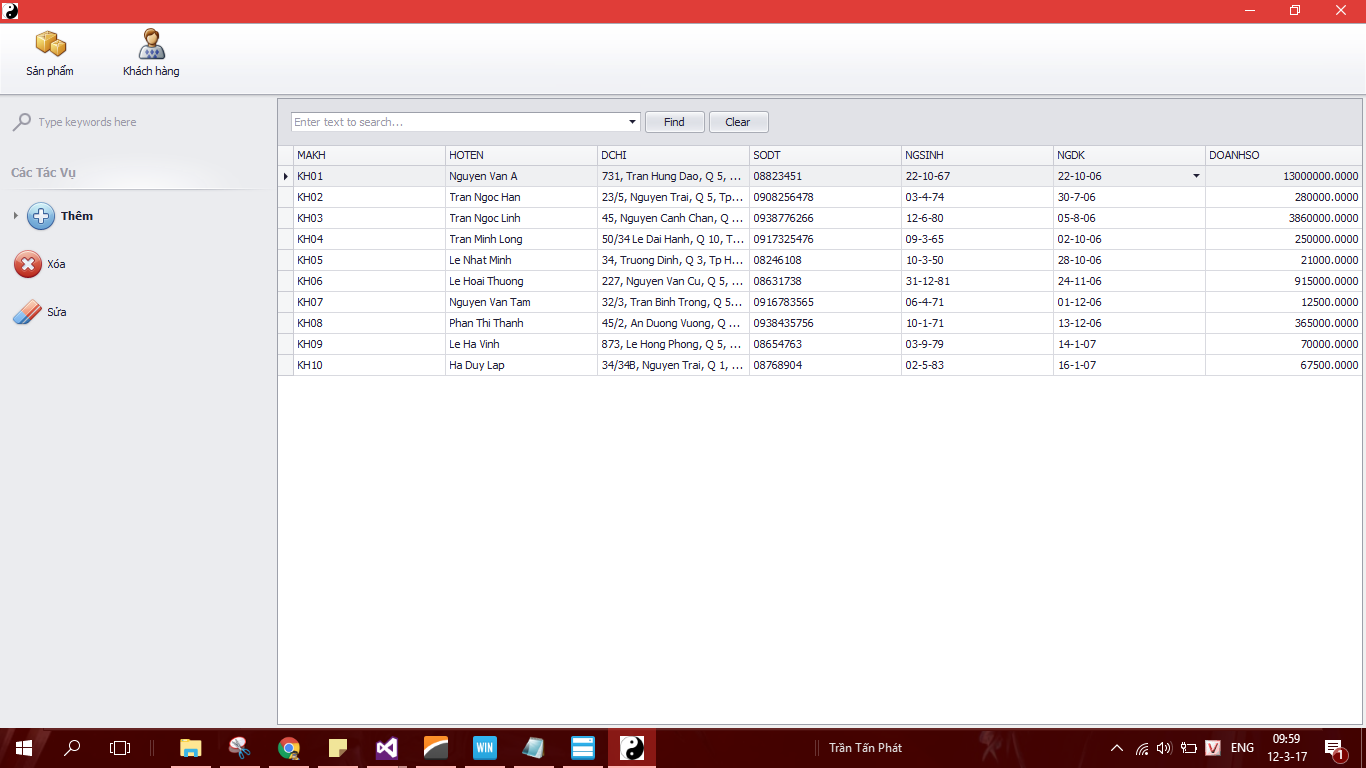The height and width of the screenshot is (768, 1366).
Task: Open File Explorer from the taskbar
Action: pos(190,748)
